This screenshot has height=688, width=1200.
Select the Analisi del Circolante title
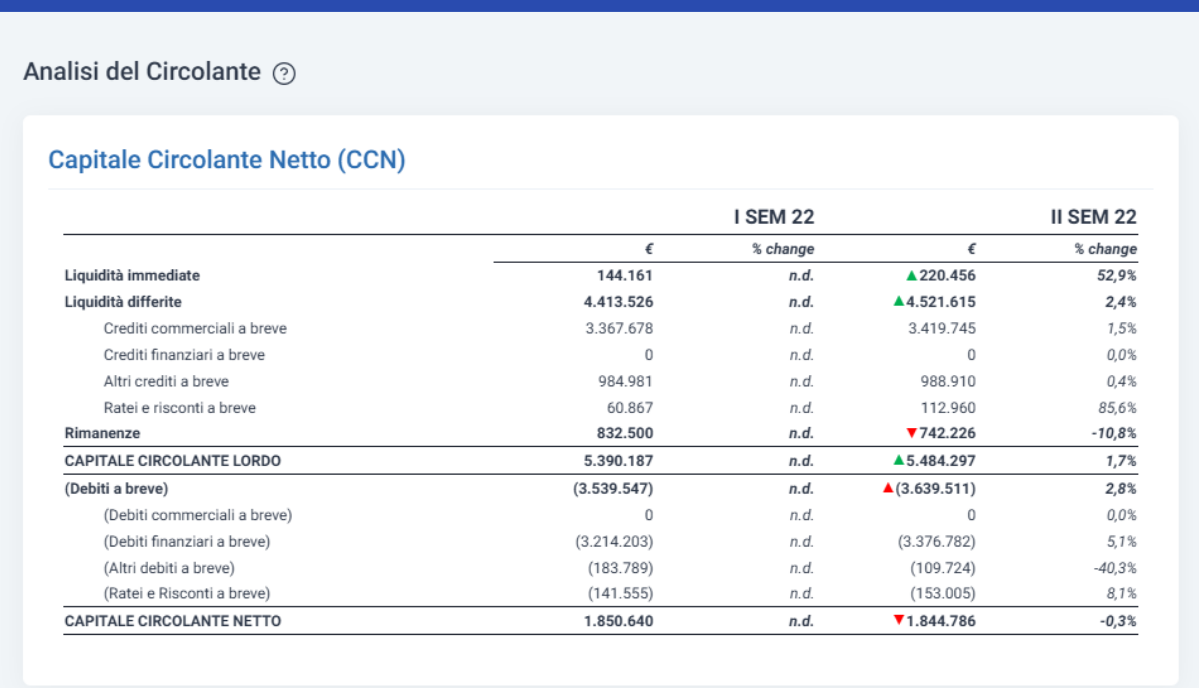point(141,72)
